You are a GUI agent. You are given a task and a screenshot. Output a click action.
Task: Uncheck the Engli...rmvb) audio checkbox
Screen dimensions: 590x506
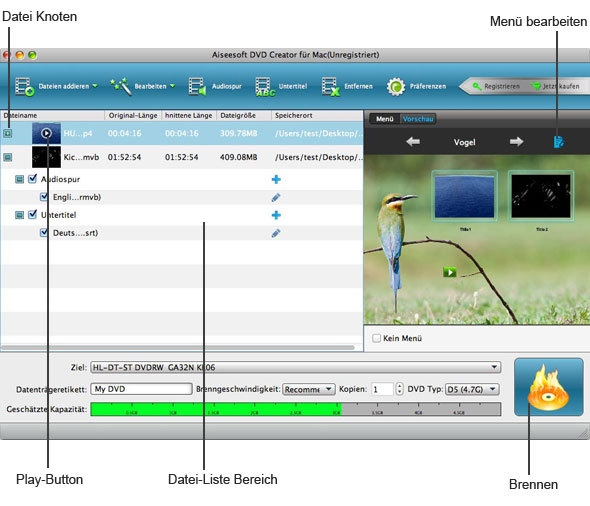tap(44, 197)
